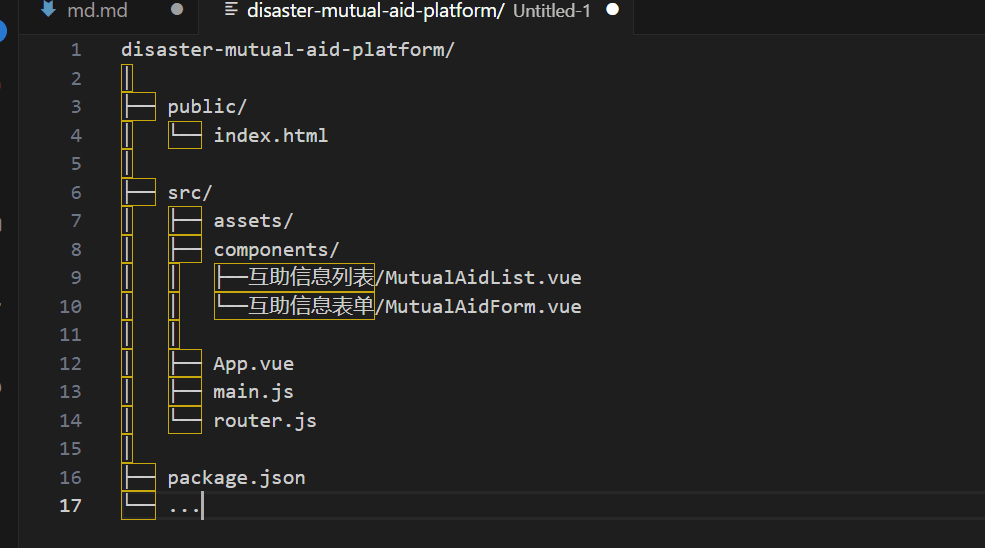The image size is (985, 548).
Task: Click the unsaved dot on md.md tab
Action: tap(177, 11)
